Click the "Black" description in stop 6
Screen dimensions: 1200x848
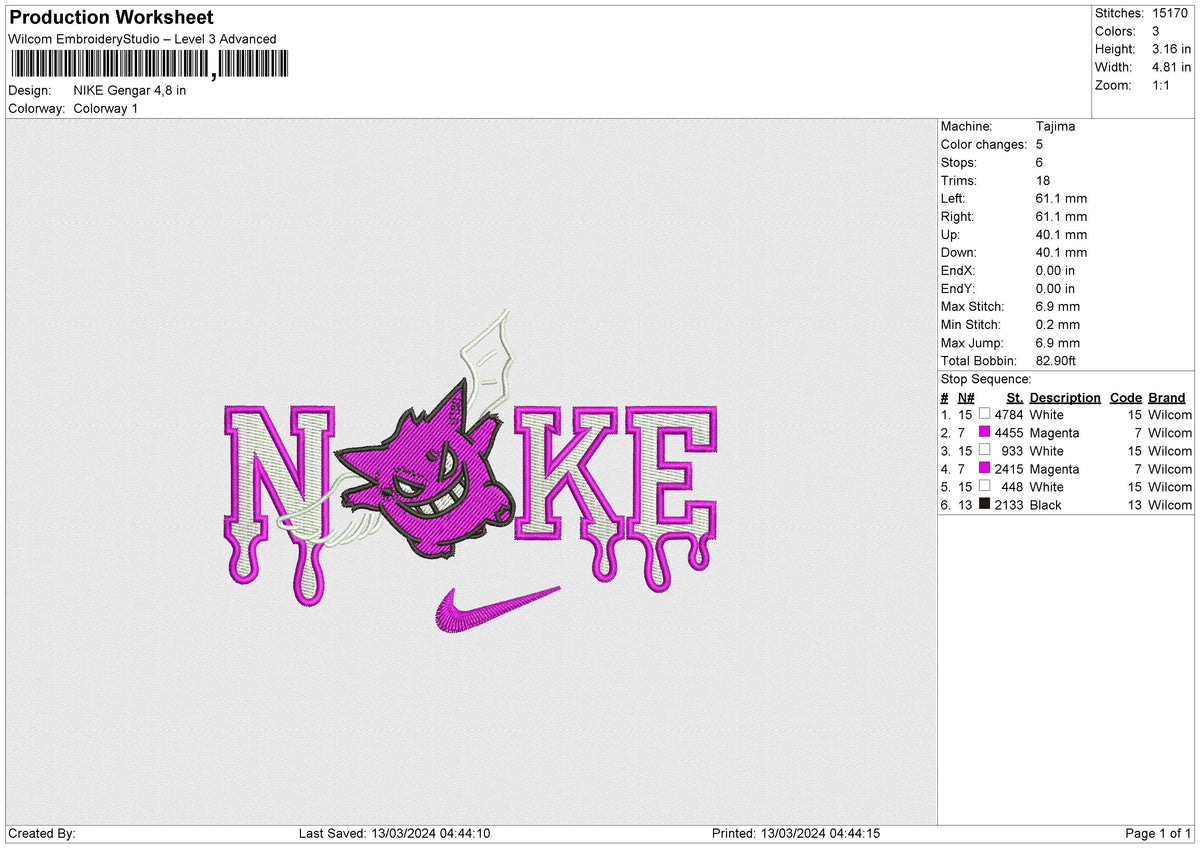tap(1046, 505)
